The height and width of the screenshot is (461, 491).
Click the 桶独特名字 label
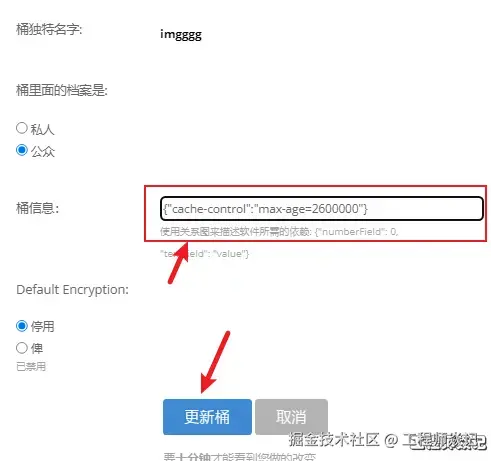click(49, 29)
